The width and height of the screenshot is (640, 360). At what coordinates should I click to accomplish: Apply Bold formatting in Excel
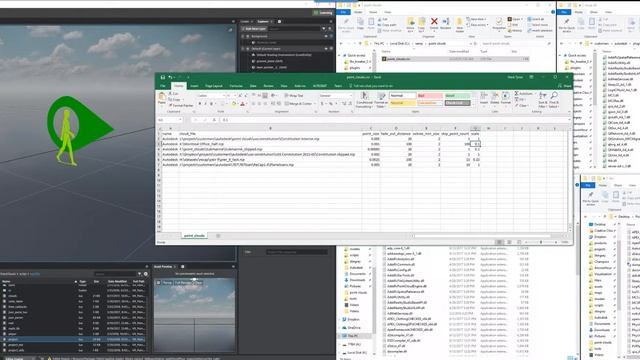tap(200, 104)
